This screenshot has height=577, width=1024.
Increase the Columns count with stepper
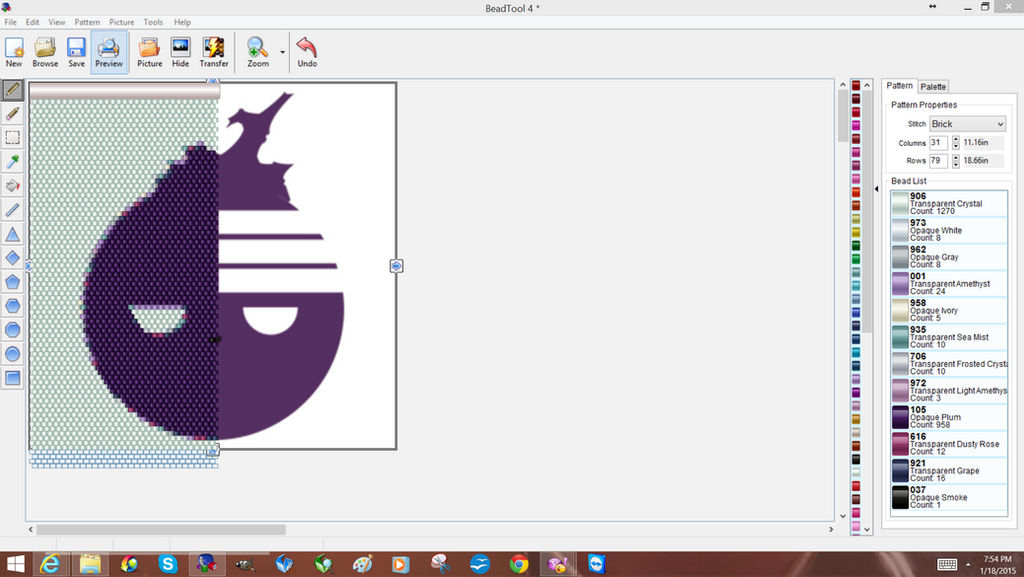(x=955, y=139)
